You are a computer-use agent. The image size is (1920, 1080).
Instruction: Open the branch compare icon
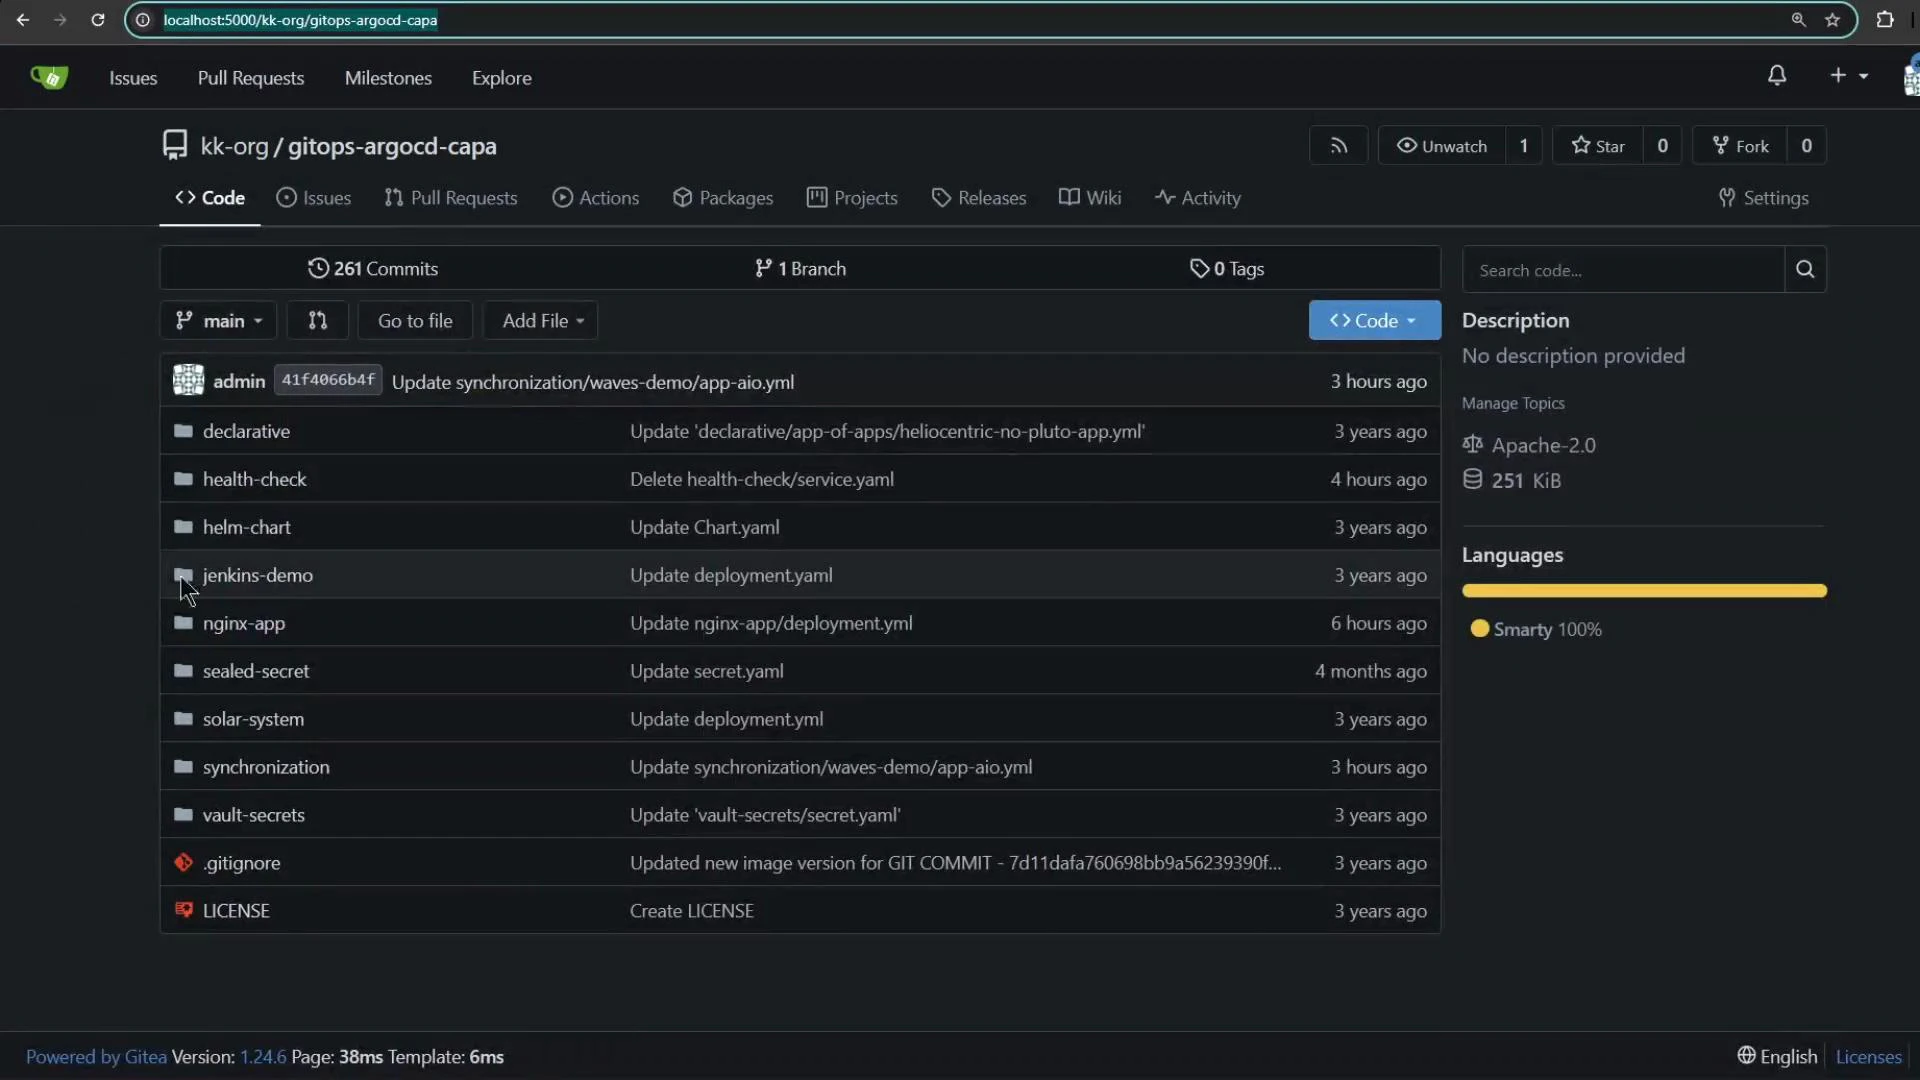(x=317, y=320)
